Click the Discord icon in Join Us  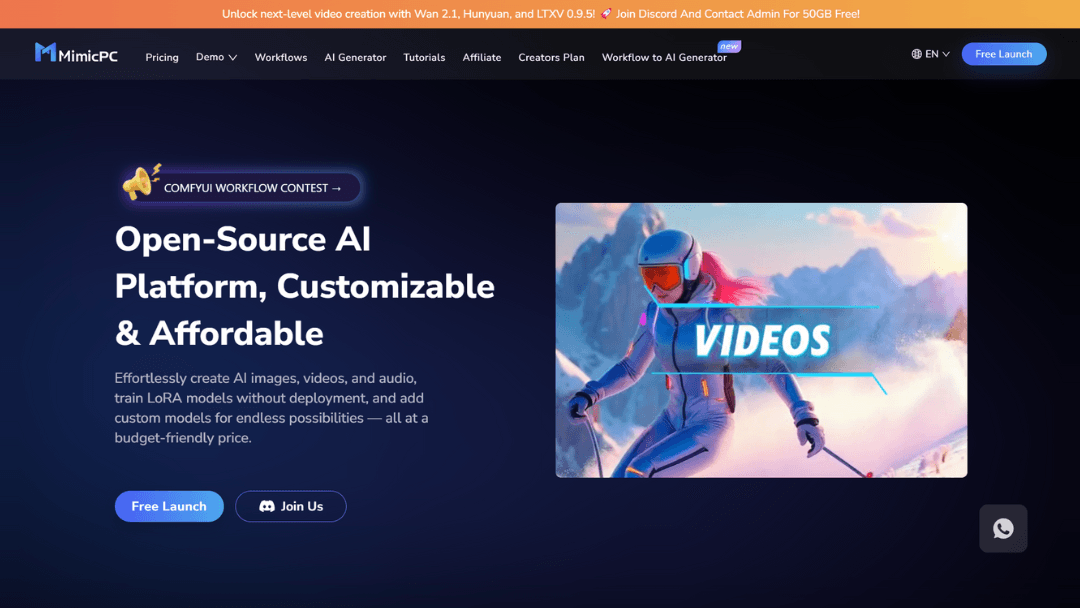[x=267, y=507]
